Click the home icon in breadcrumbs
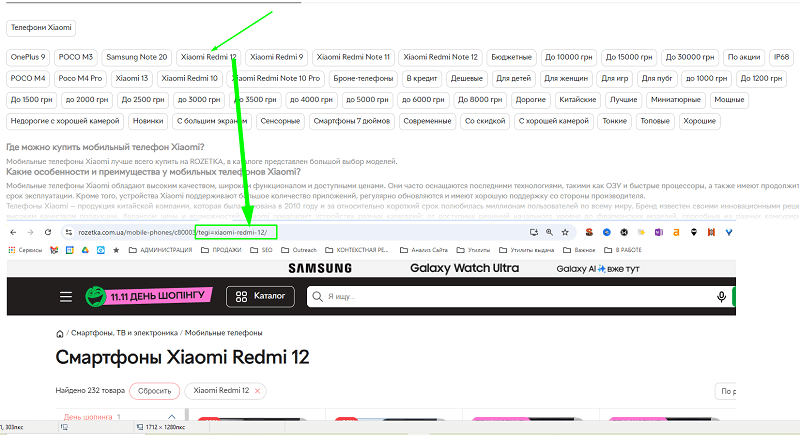 coord(60,334)
